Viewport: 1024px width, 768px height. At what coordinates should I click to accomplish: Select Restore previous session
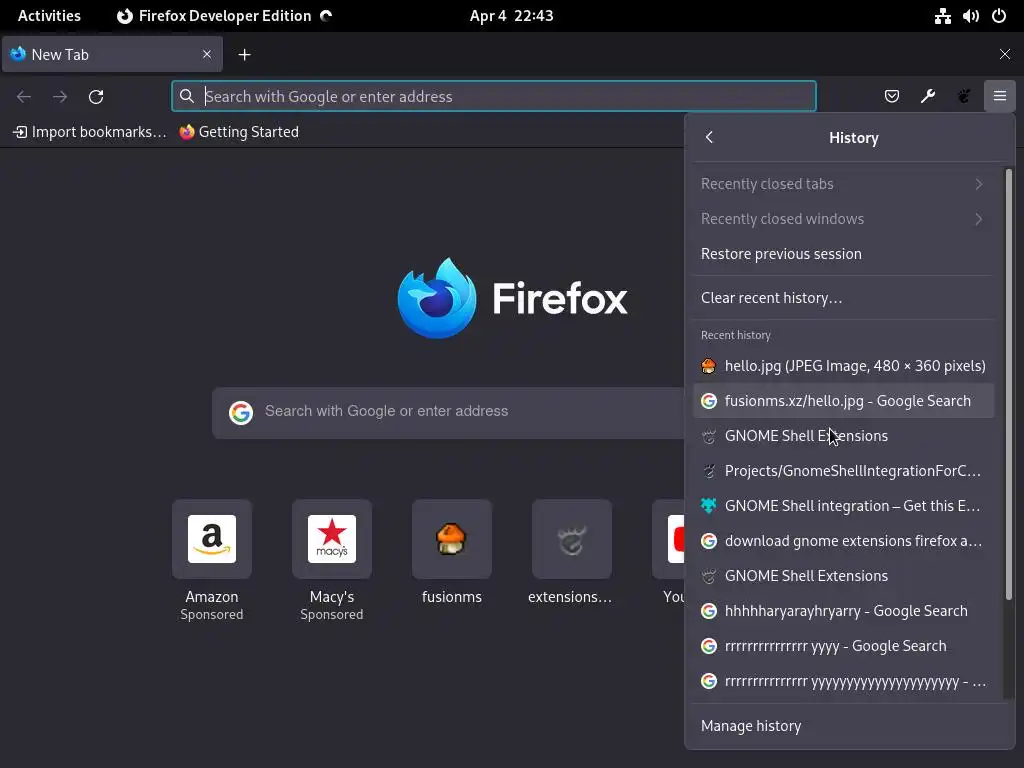pos(843,254)
